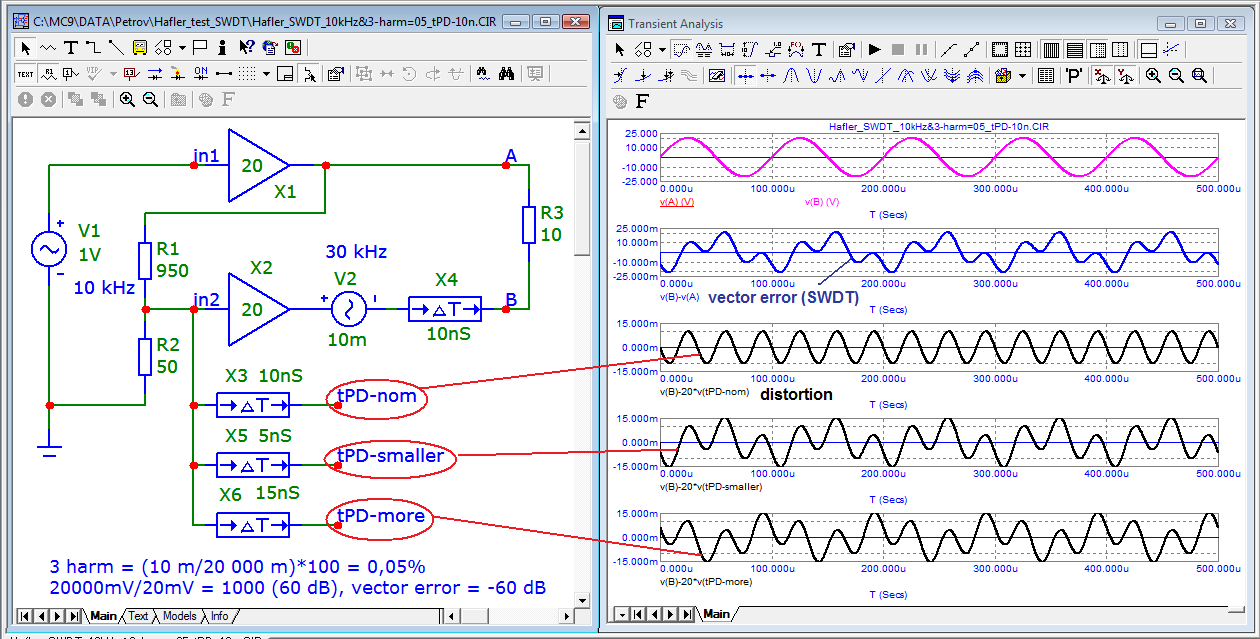The width and height of the screenshot is (1260, 639).
Task: Click v(B) (V) waveform label
Action: (821, 201)
